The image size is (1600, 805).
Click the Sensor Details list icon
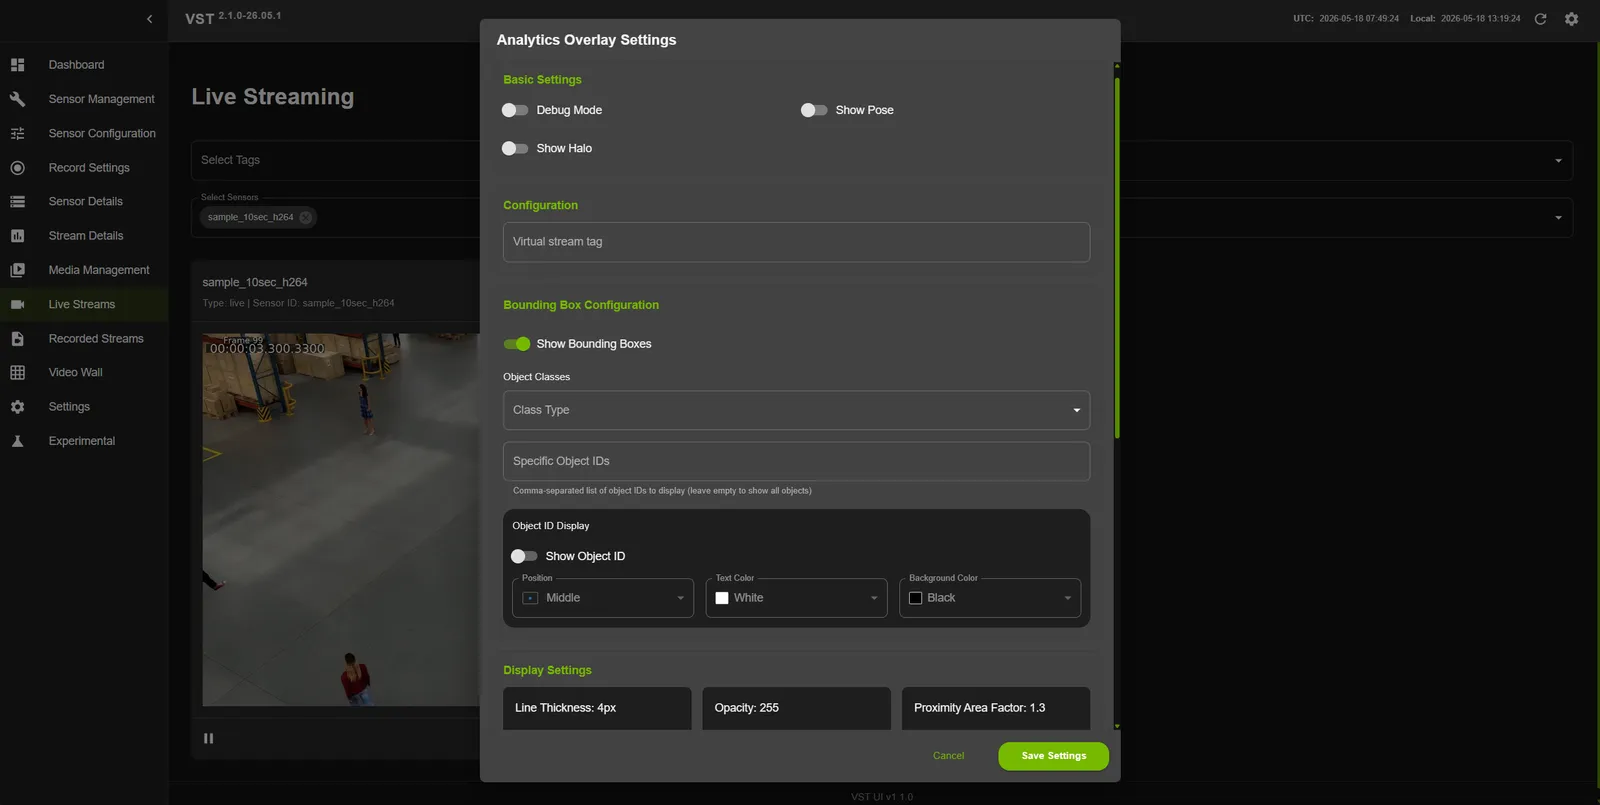click(x=17, y=201)
